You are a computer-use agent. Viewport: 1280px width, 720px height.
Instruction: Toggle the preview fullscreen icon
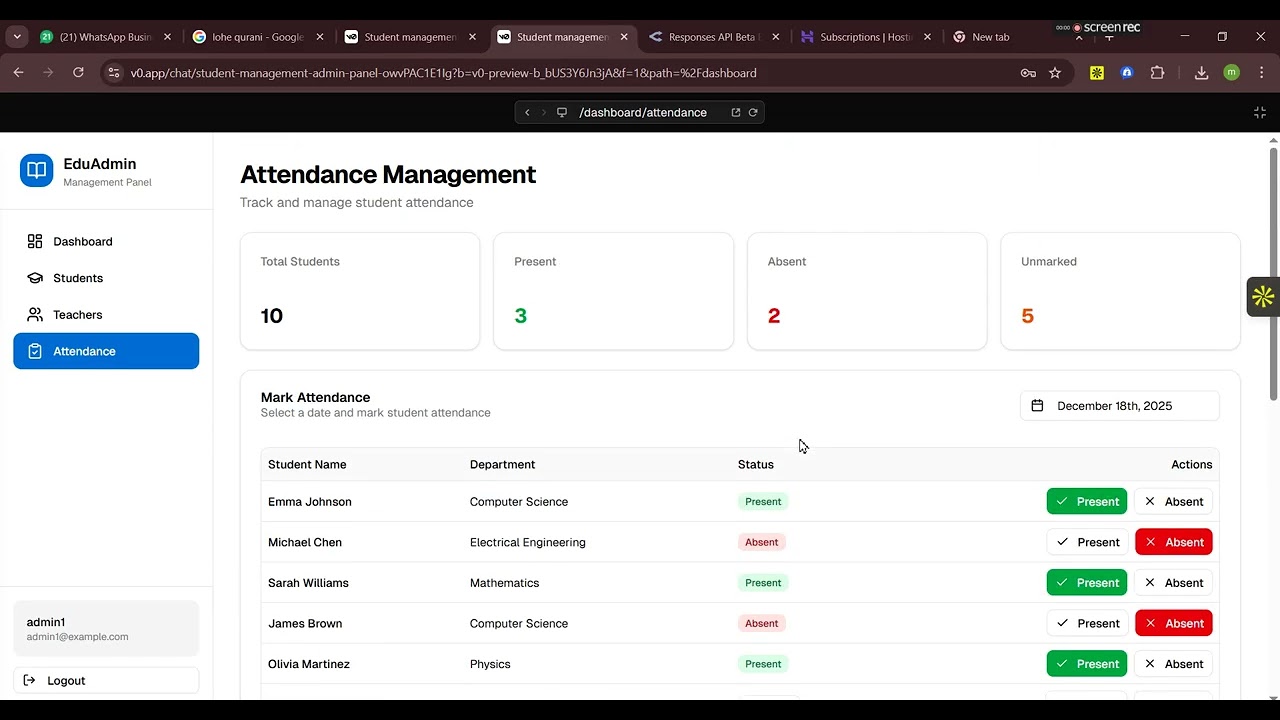point(1260,113)
